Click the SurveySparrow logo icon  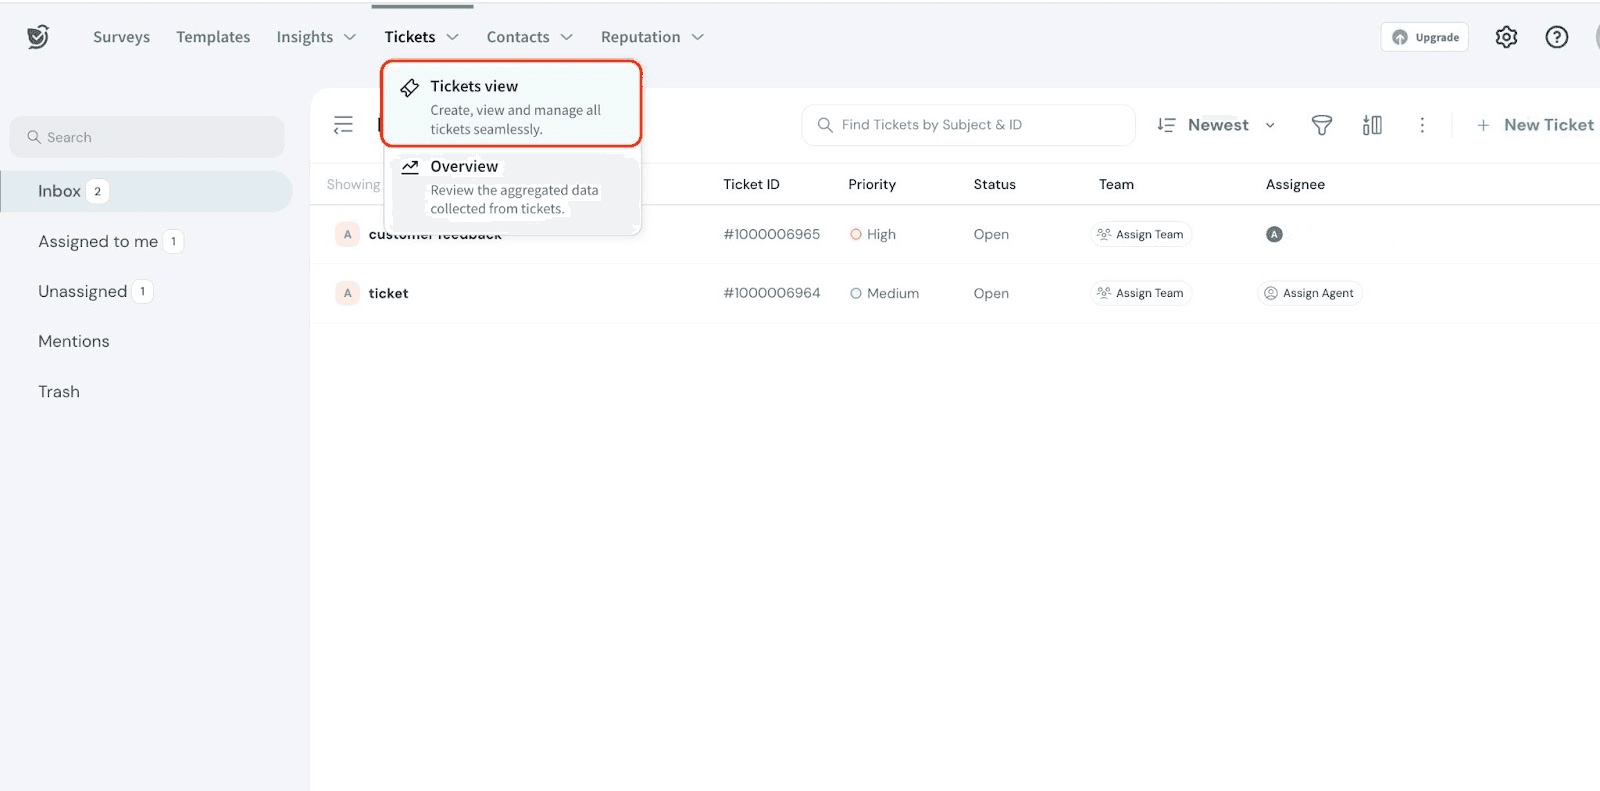[38, 37]
